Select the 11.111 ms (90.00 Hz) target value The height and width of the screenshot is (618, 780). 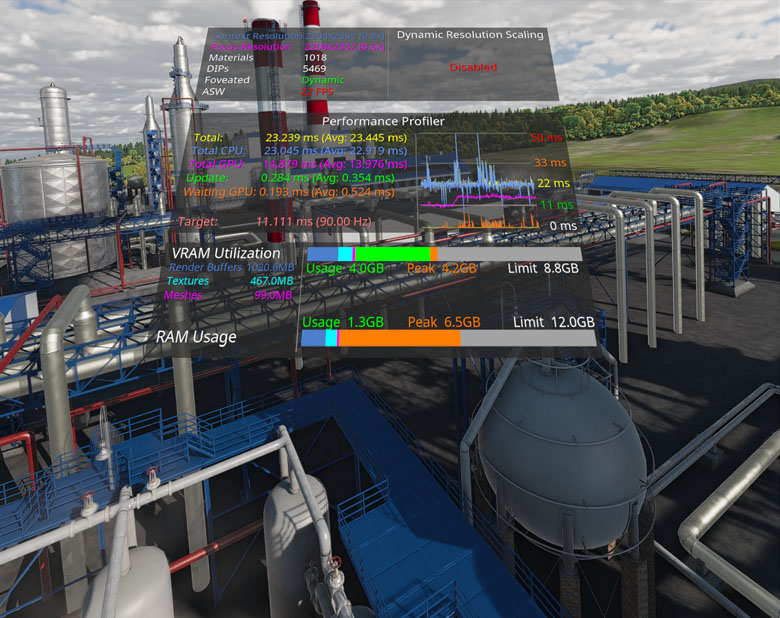(313, 222)
